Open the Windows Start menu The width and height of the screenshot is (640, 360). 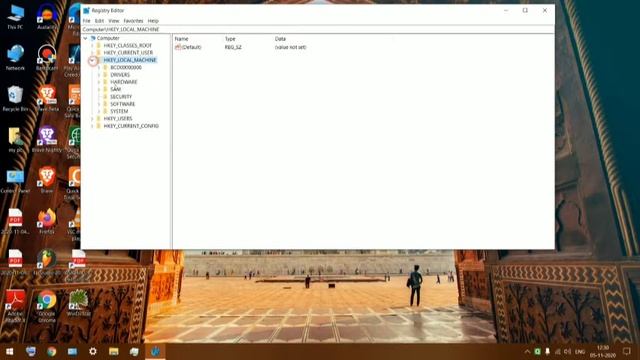[10, 351]
